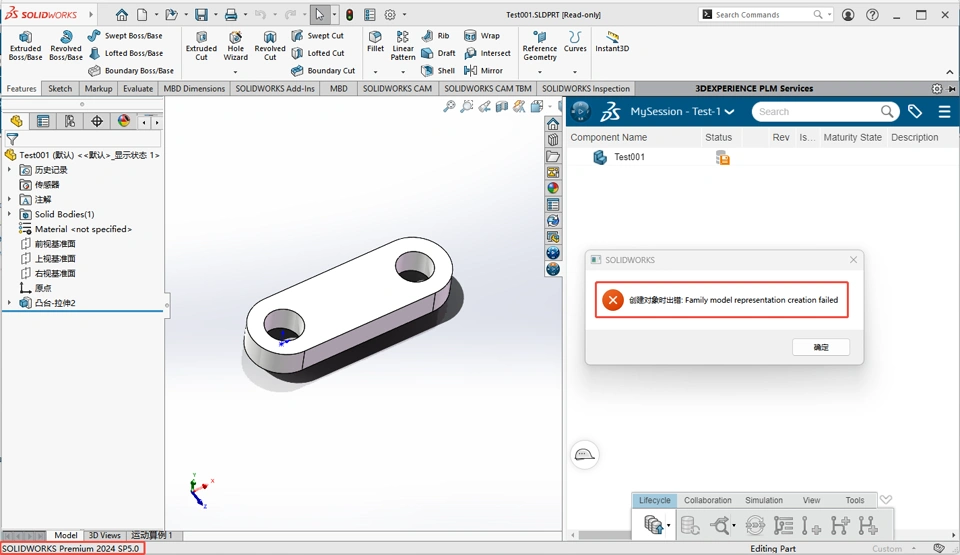Select the Rib tool
The height and width of the screenshot is (555, 960).
click(435, 36)
